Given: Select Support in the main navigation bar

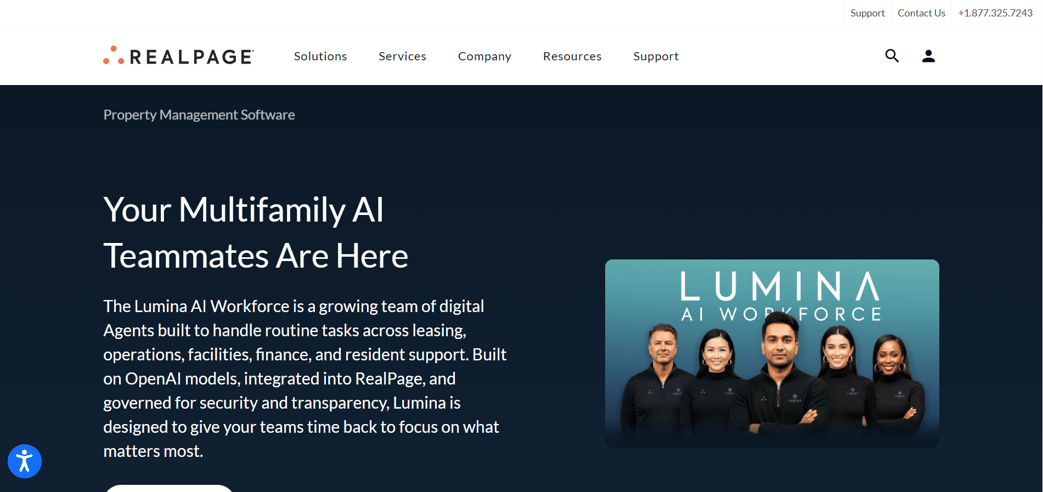Looking at the screenshot, I should tap(656, 56).
